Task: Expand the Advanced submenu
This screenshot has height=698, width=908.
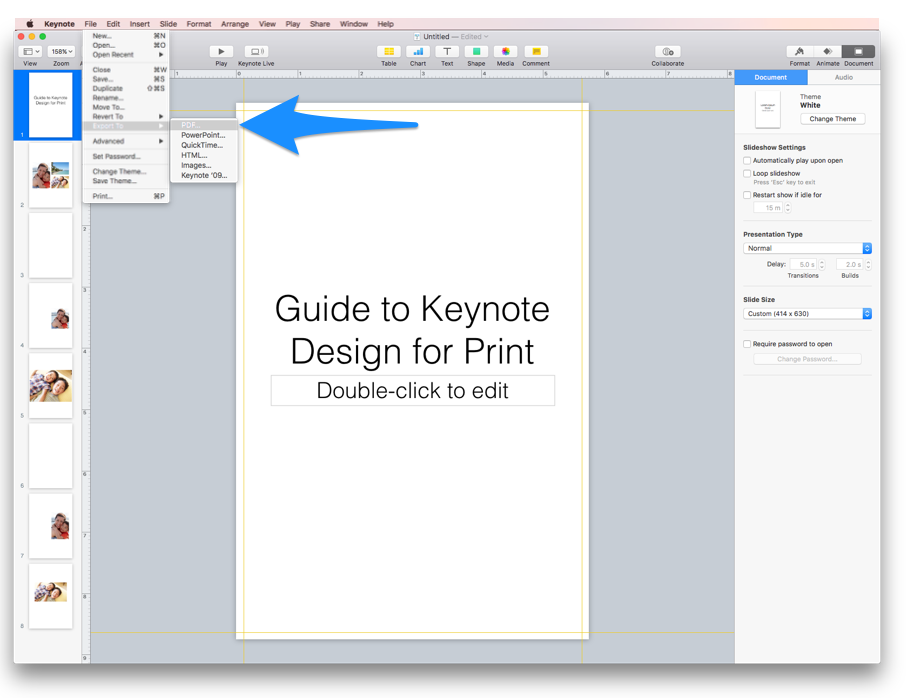Action: click(126, 141)
